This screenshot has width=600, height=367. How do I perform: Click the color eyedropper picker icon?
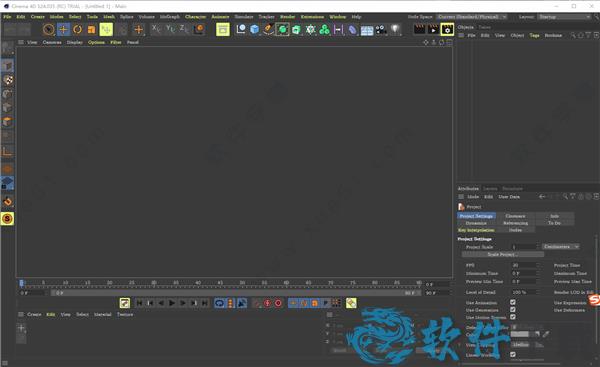pos(546,334)
